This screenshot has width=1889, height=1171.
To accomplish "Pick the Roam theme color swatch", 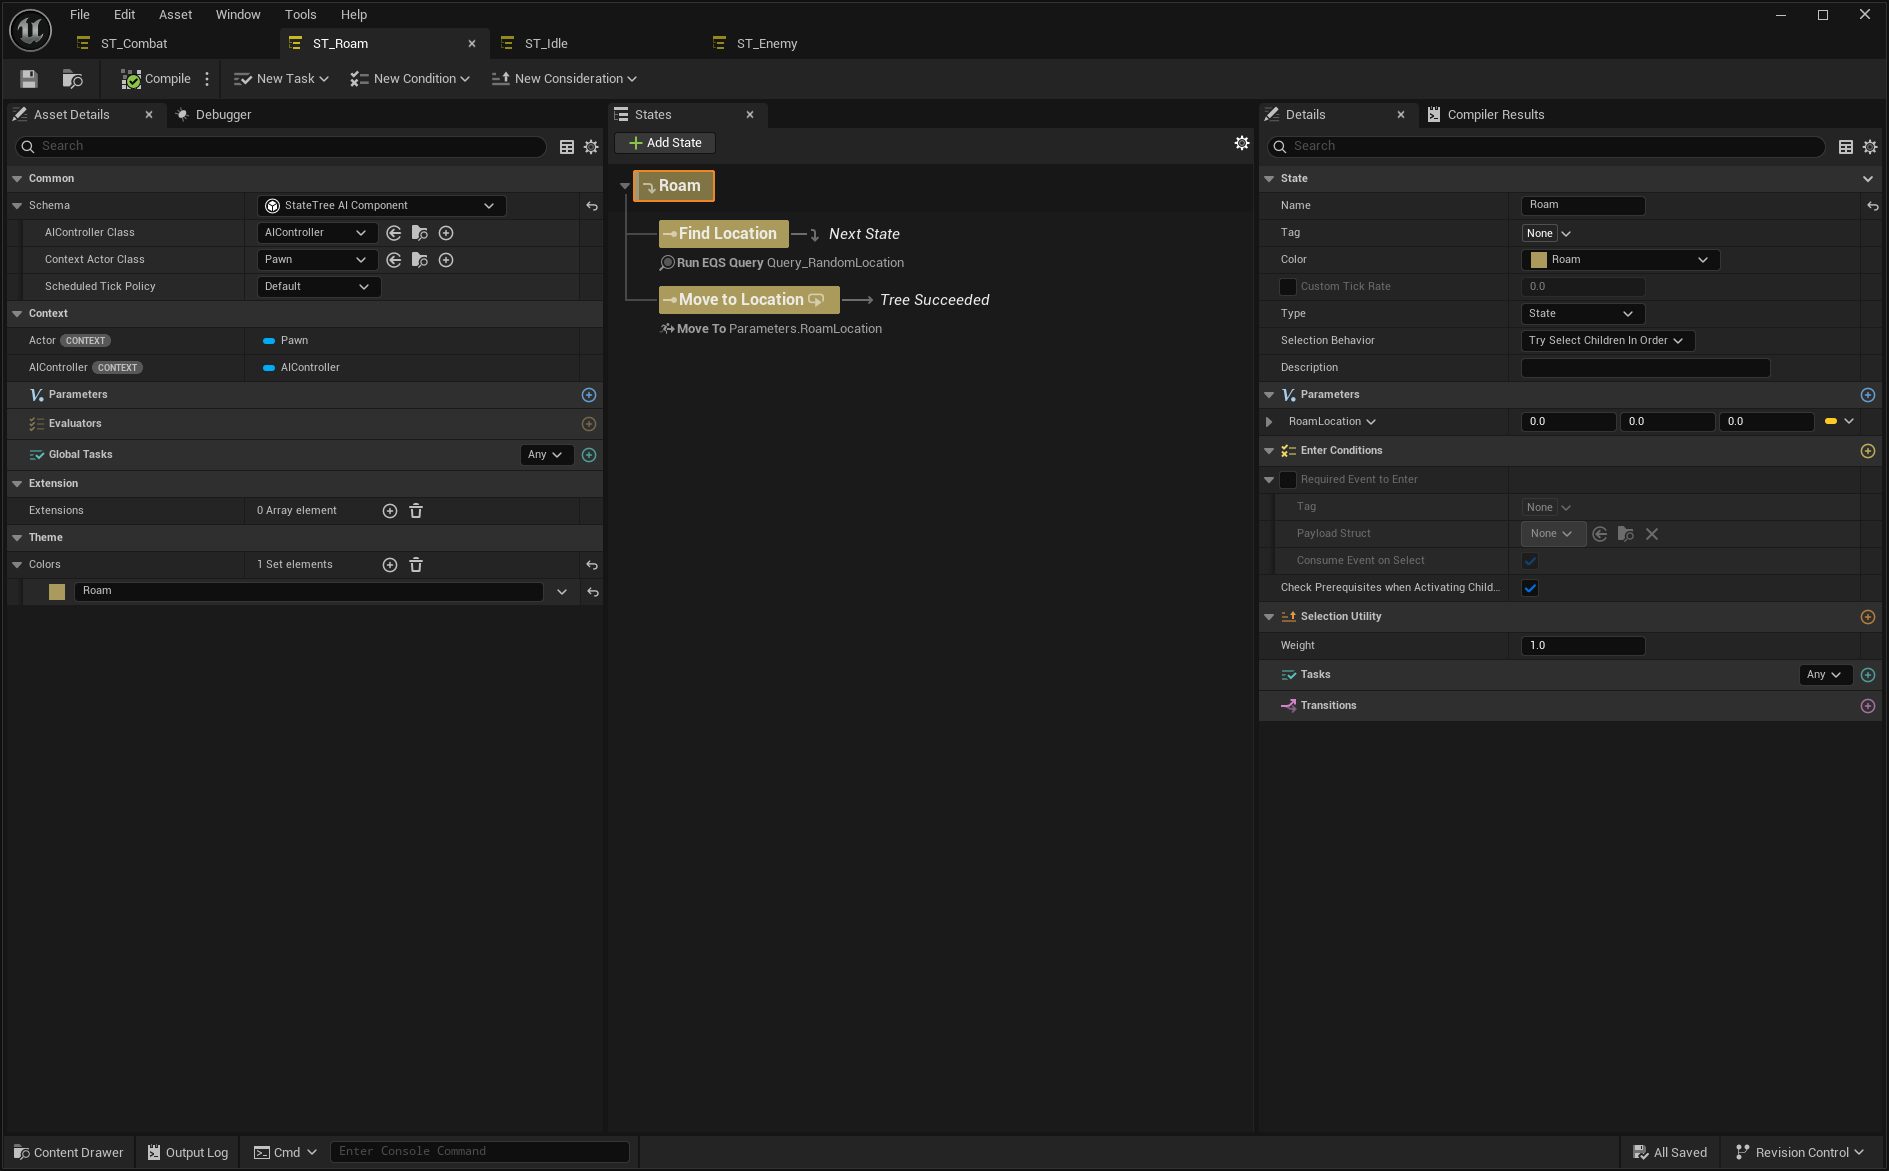I will coord(56,591).
